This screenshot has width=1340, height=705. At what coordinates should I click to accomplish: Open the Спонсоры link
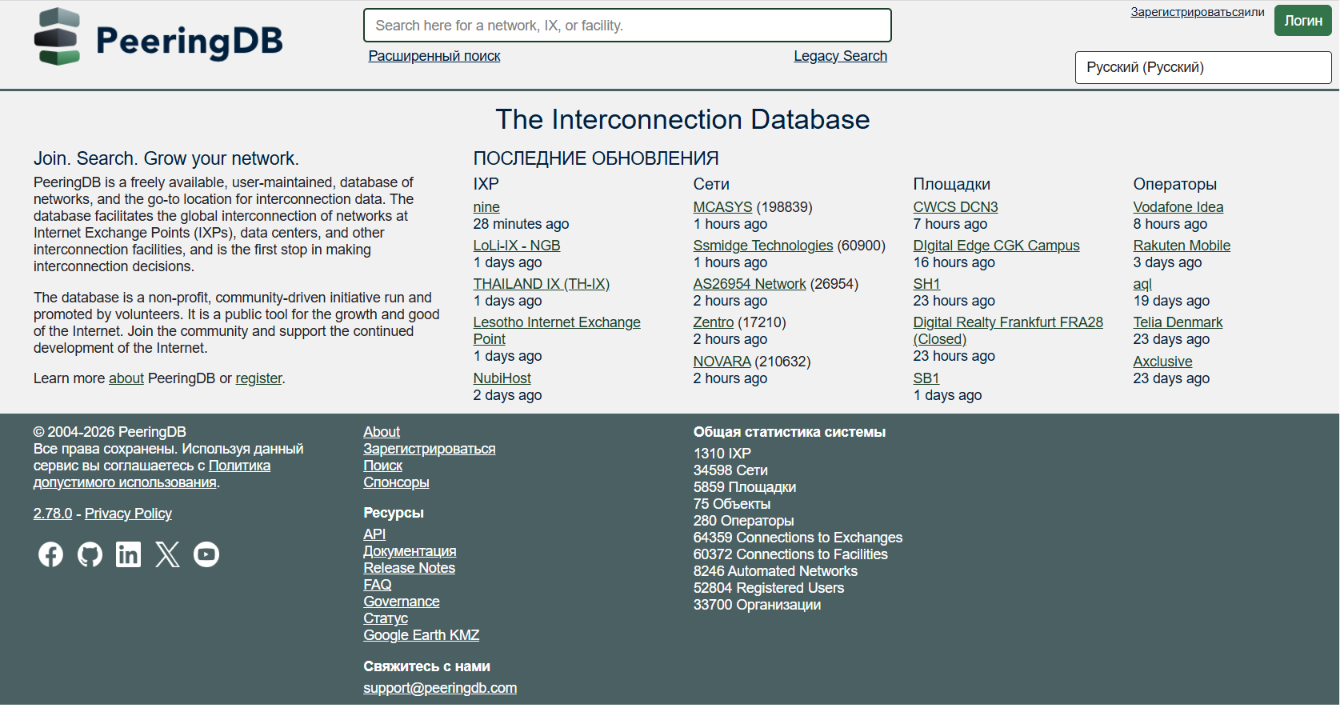pyautogui.click(x=396, y=482)
